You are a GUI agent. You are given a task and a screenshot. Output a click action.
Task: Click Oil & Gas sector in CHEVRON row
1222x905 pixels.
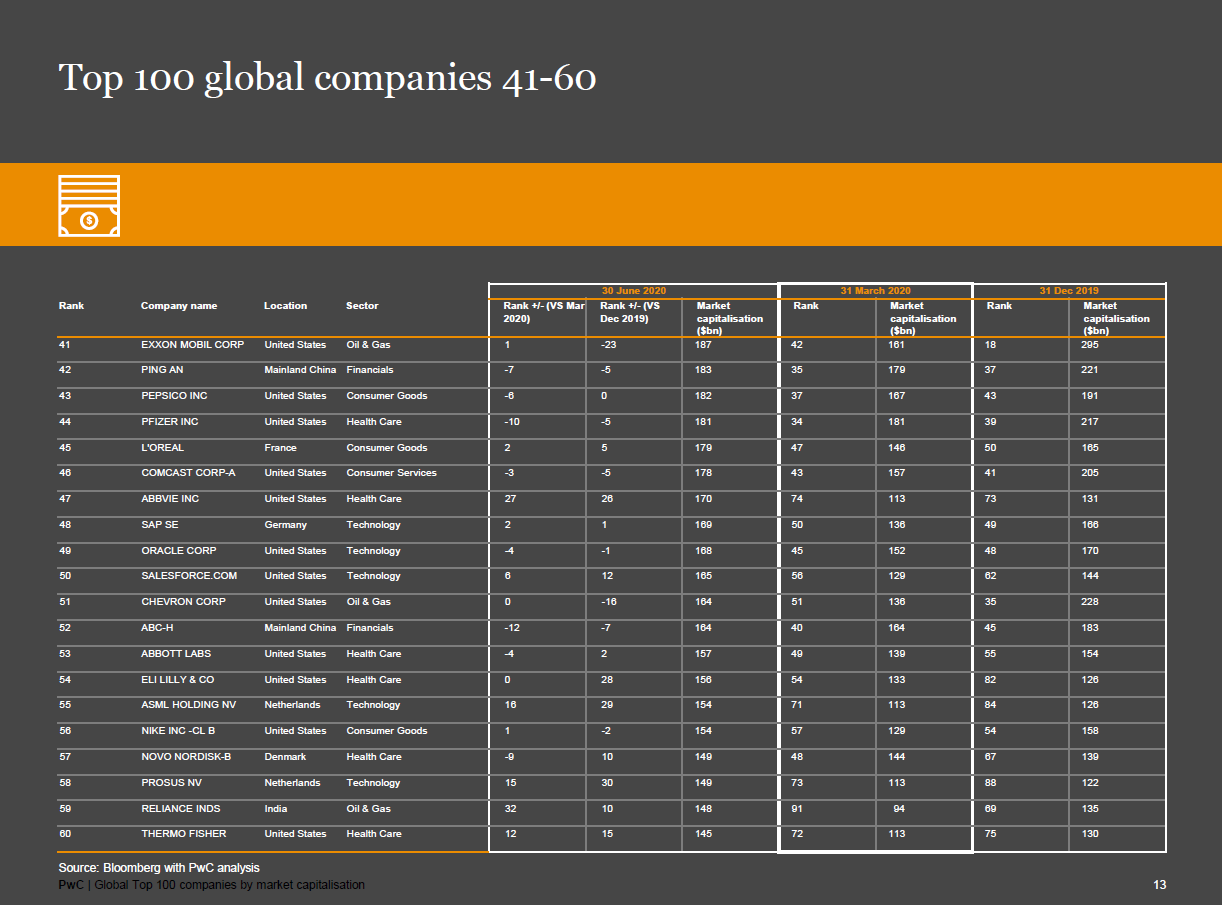pos(369,602)
